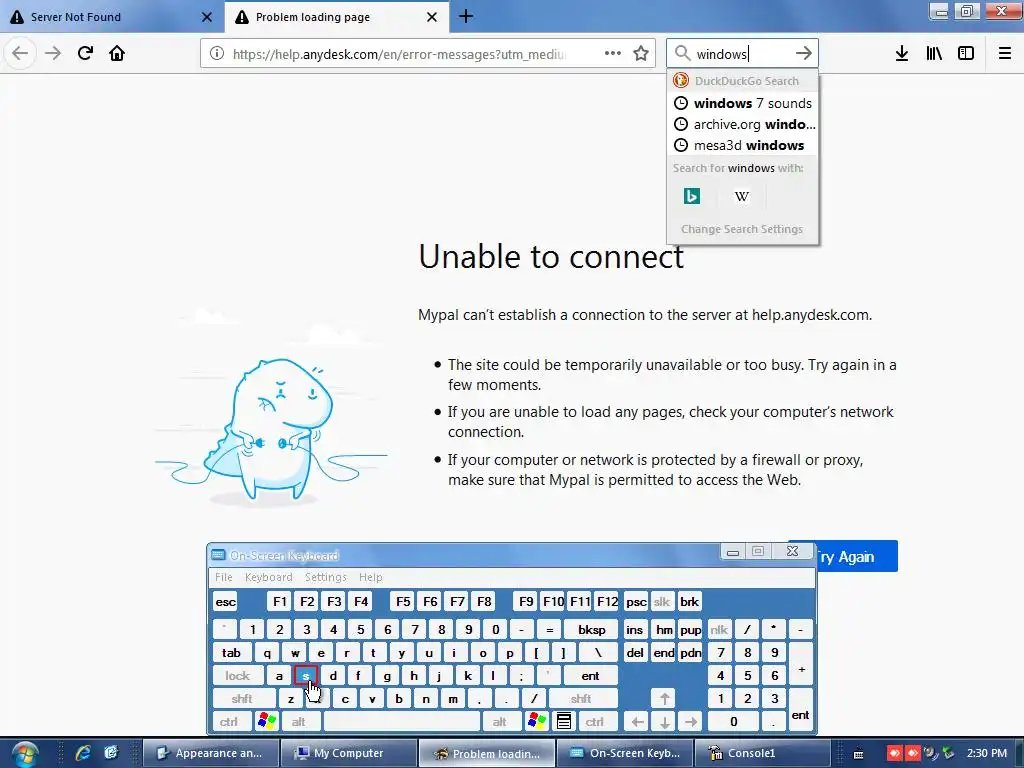Open Change Search Settings

(x=742, y=229)
